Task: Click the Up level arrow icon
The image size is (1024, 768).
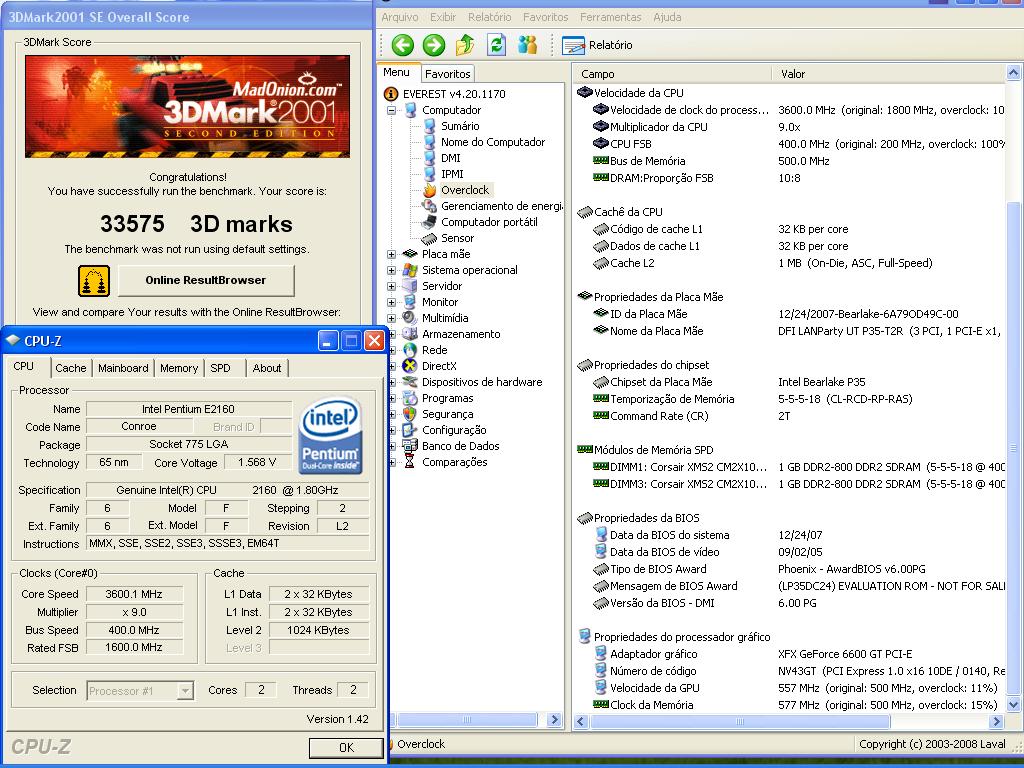Action: 465,45
